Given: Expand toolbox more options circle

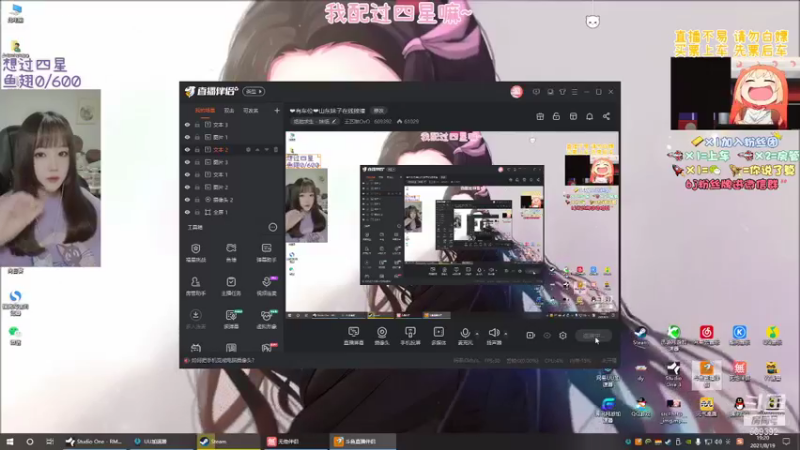Looking at the screenshot, I should click(273, 228).
